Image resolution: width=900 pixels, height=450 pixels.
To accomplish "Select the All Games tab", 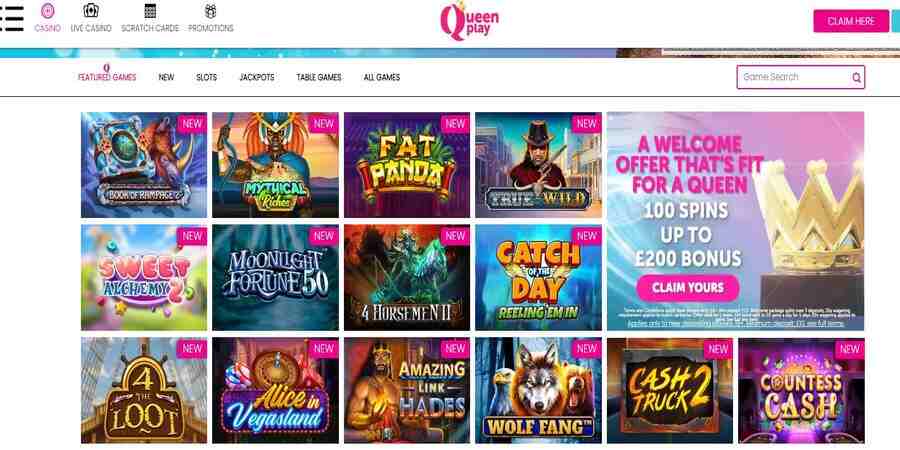I will 382,77.
